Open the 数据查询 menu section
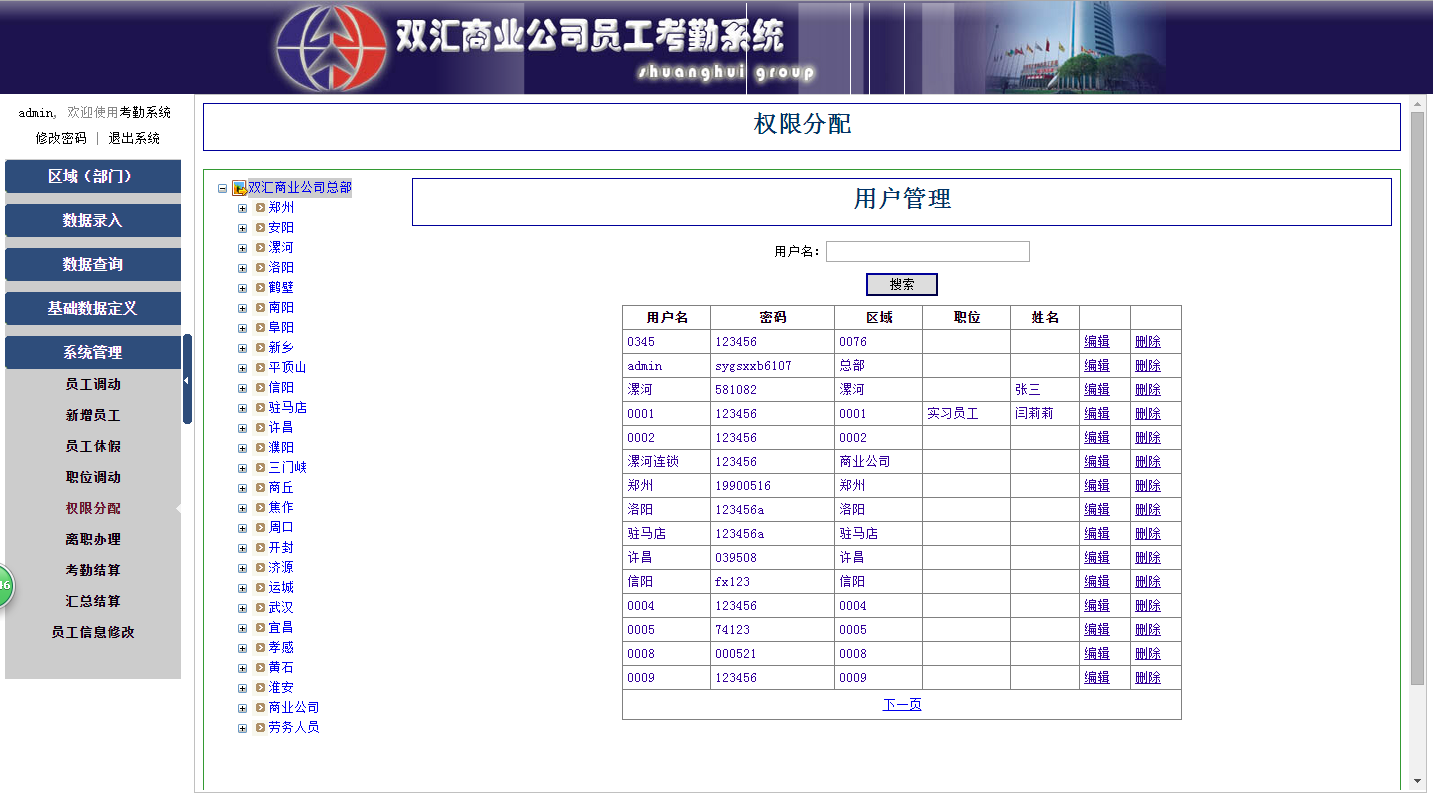Viewport: 1433px width, 795px height. (x=93, y=264)
